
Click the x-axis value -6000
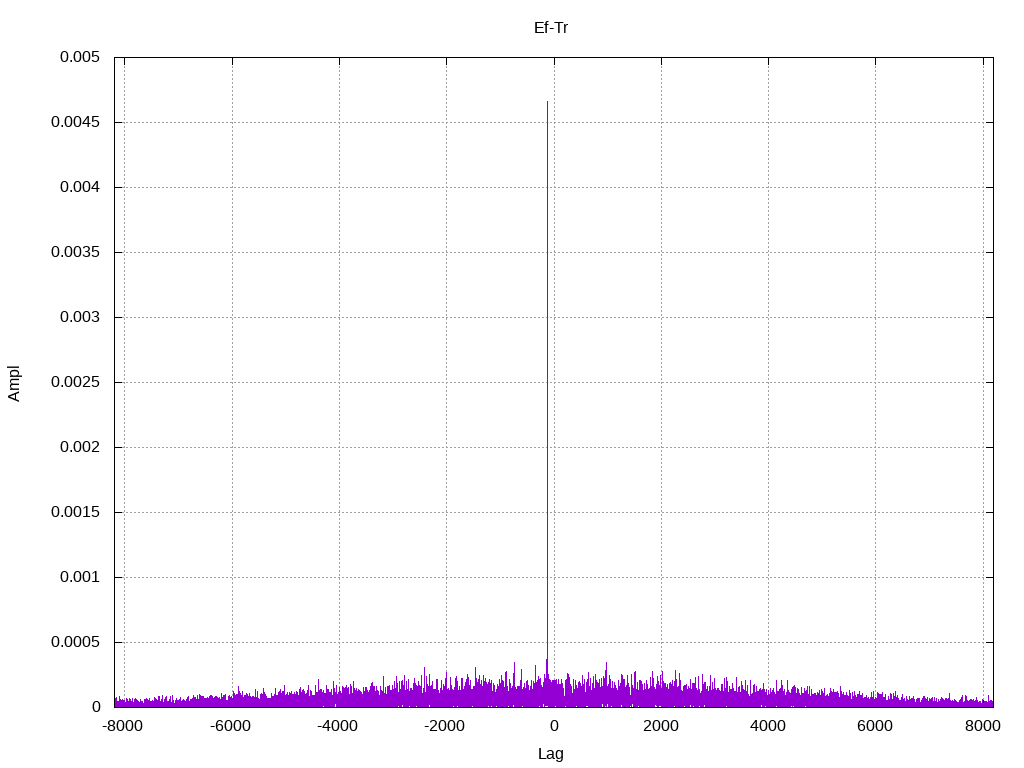coord(231,726)
